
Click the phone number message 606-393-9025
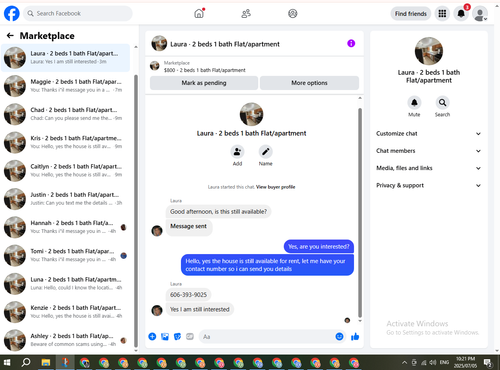click(x=188, y=295)
